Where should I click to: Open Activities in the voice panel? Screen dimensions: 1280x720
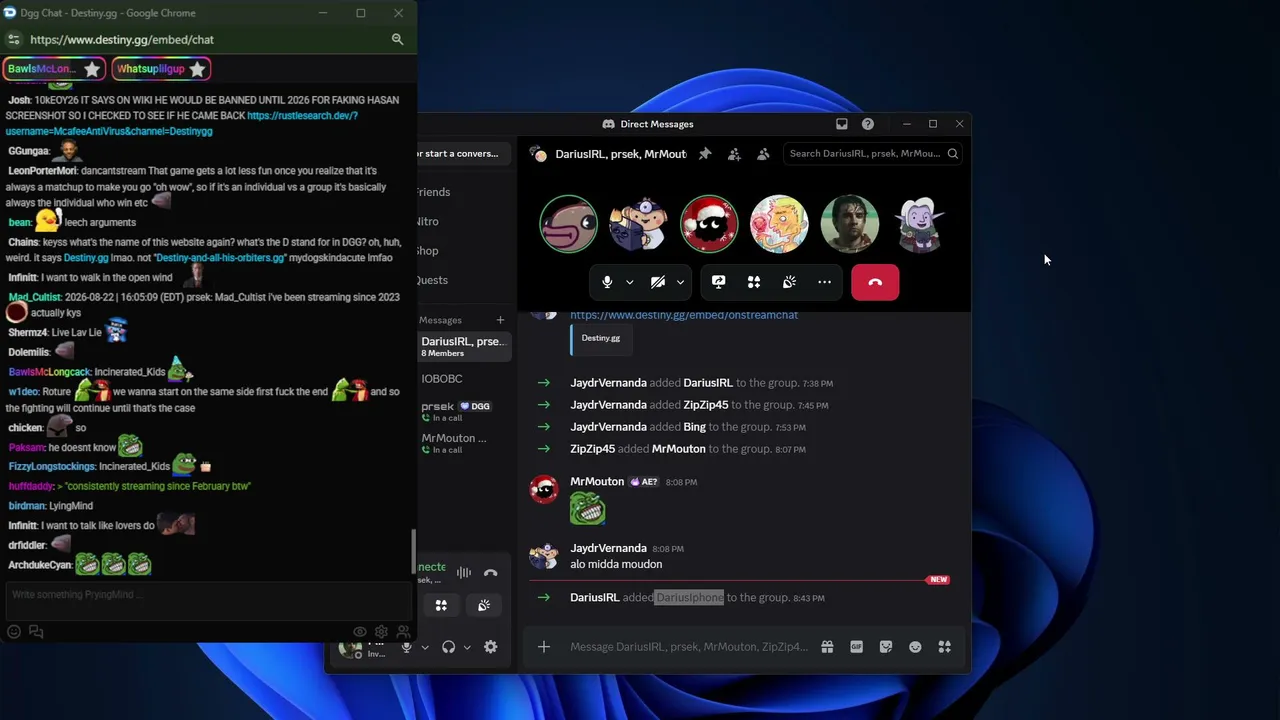pos(441,605)
